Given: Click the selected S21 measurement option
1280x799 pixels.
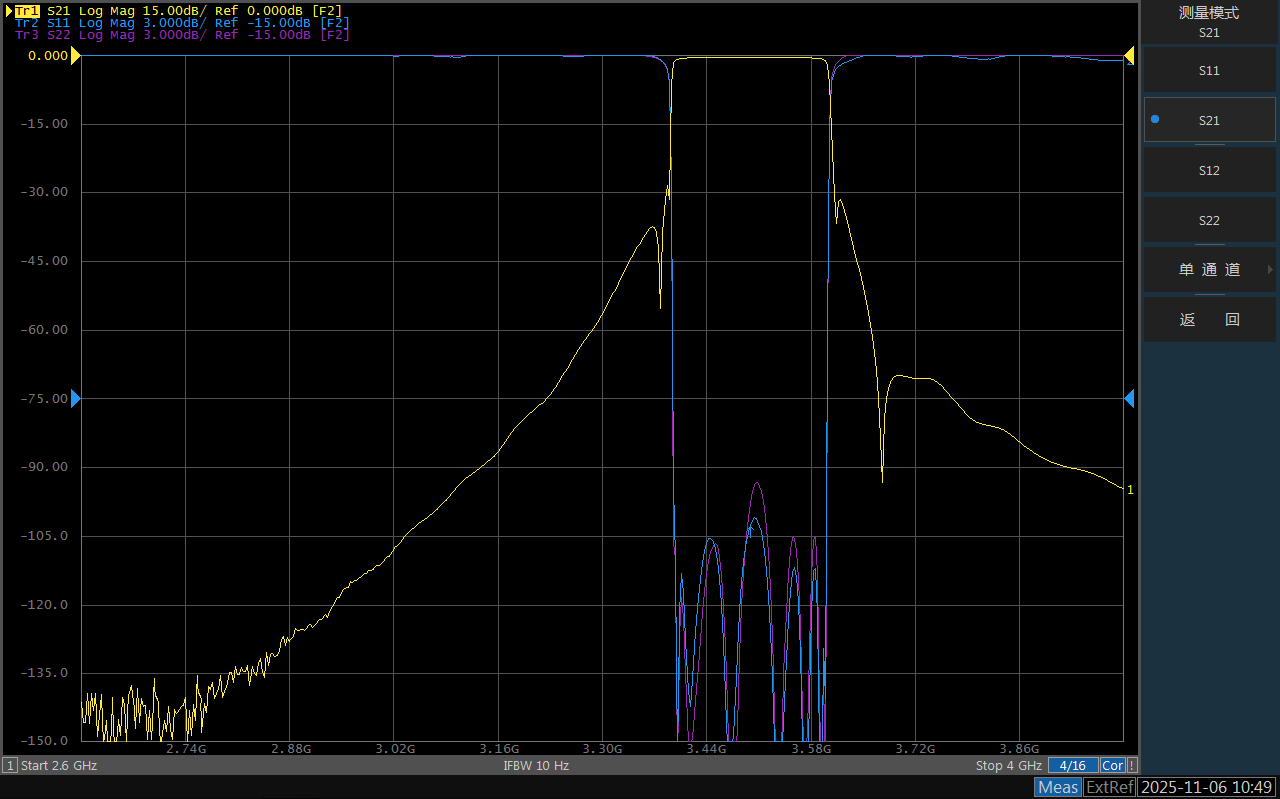Looking at the screenshot, I should click(1209, 120).
